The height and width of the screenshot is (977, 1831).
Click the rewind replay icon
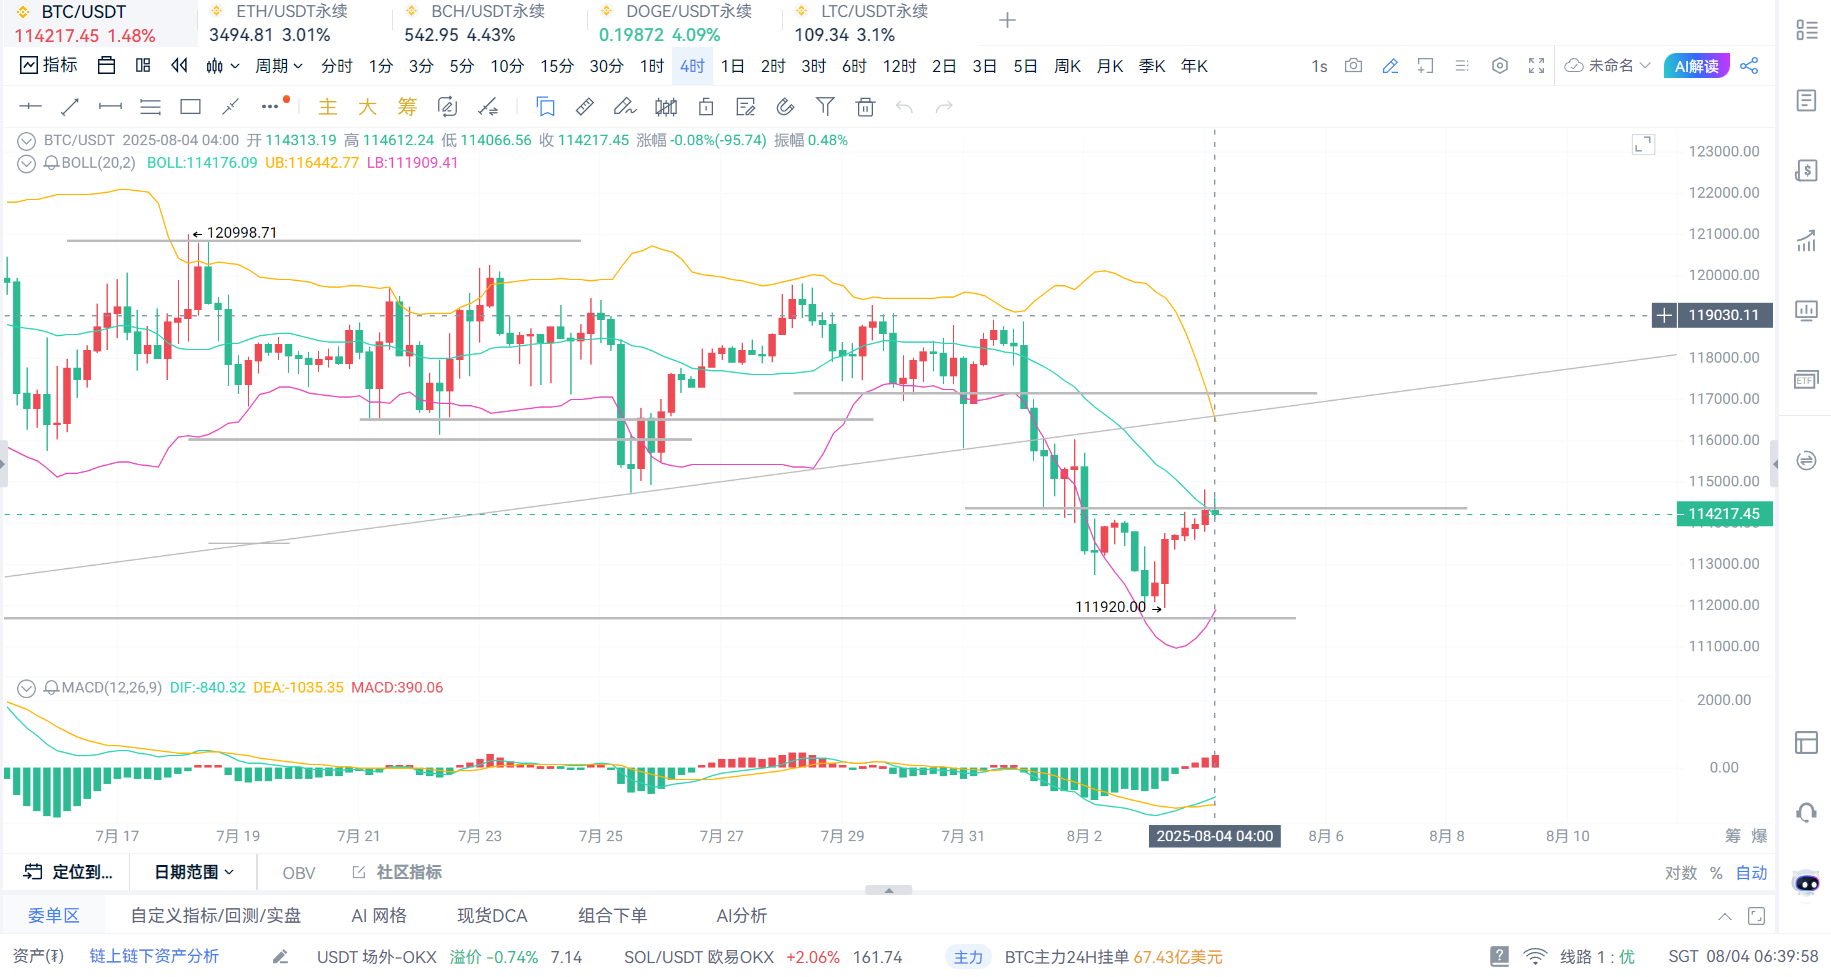[179, 66]
